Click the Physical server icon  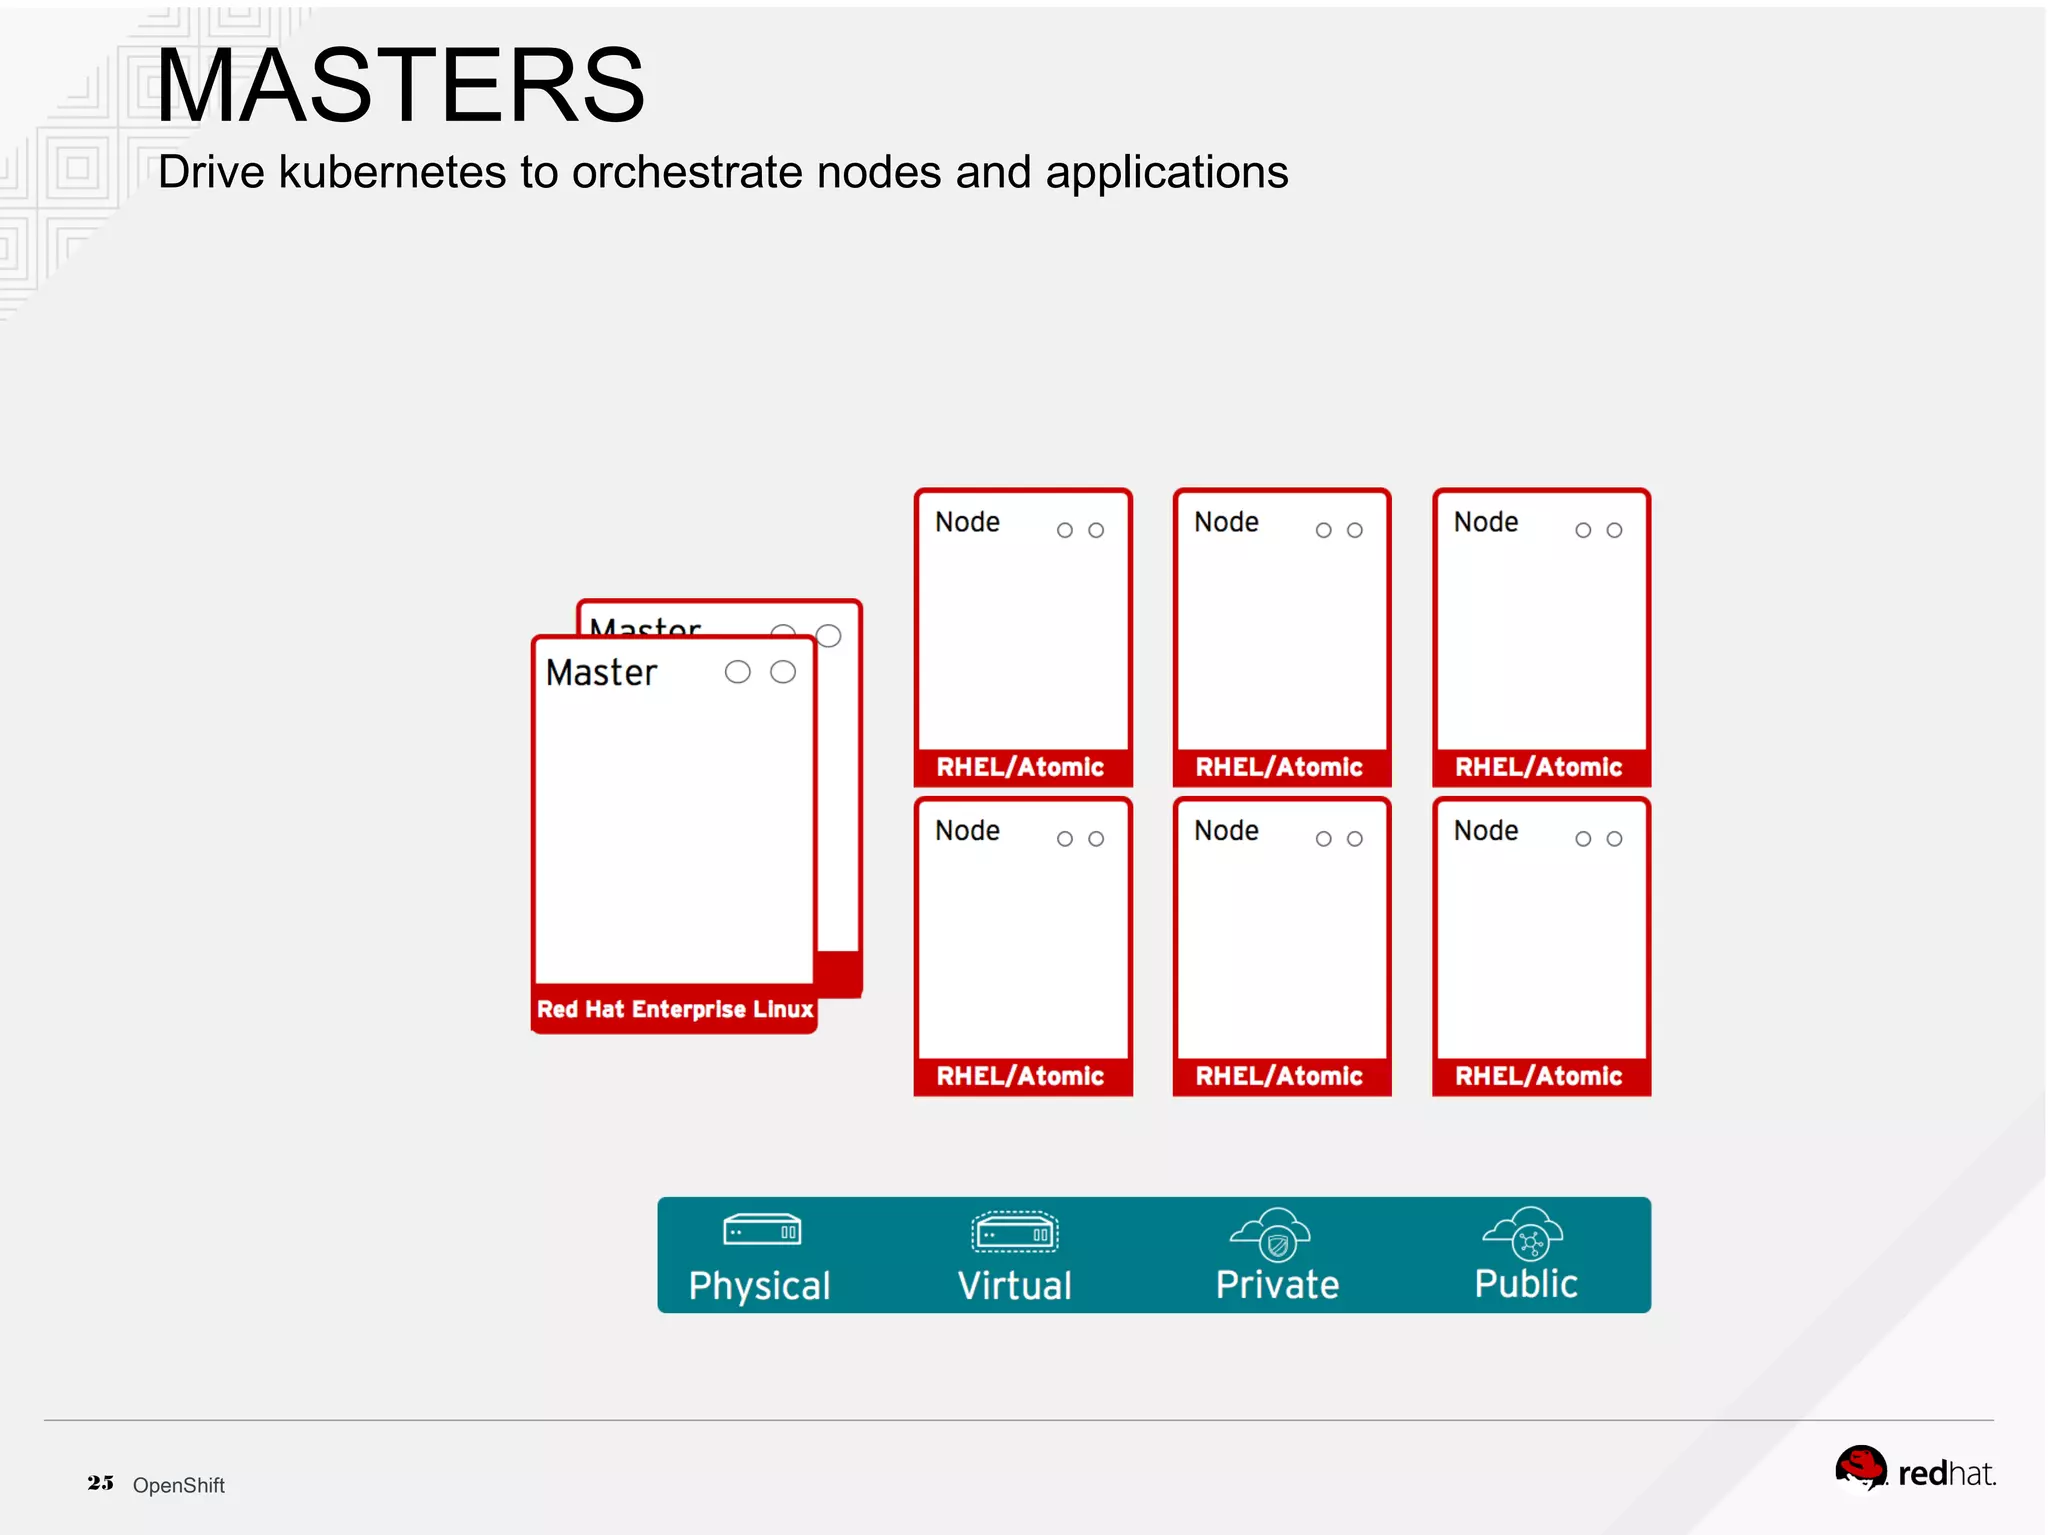(762, 1230)
